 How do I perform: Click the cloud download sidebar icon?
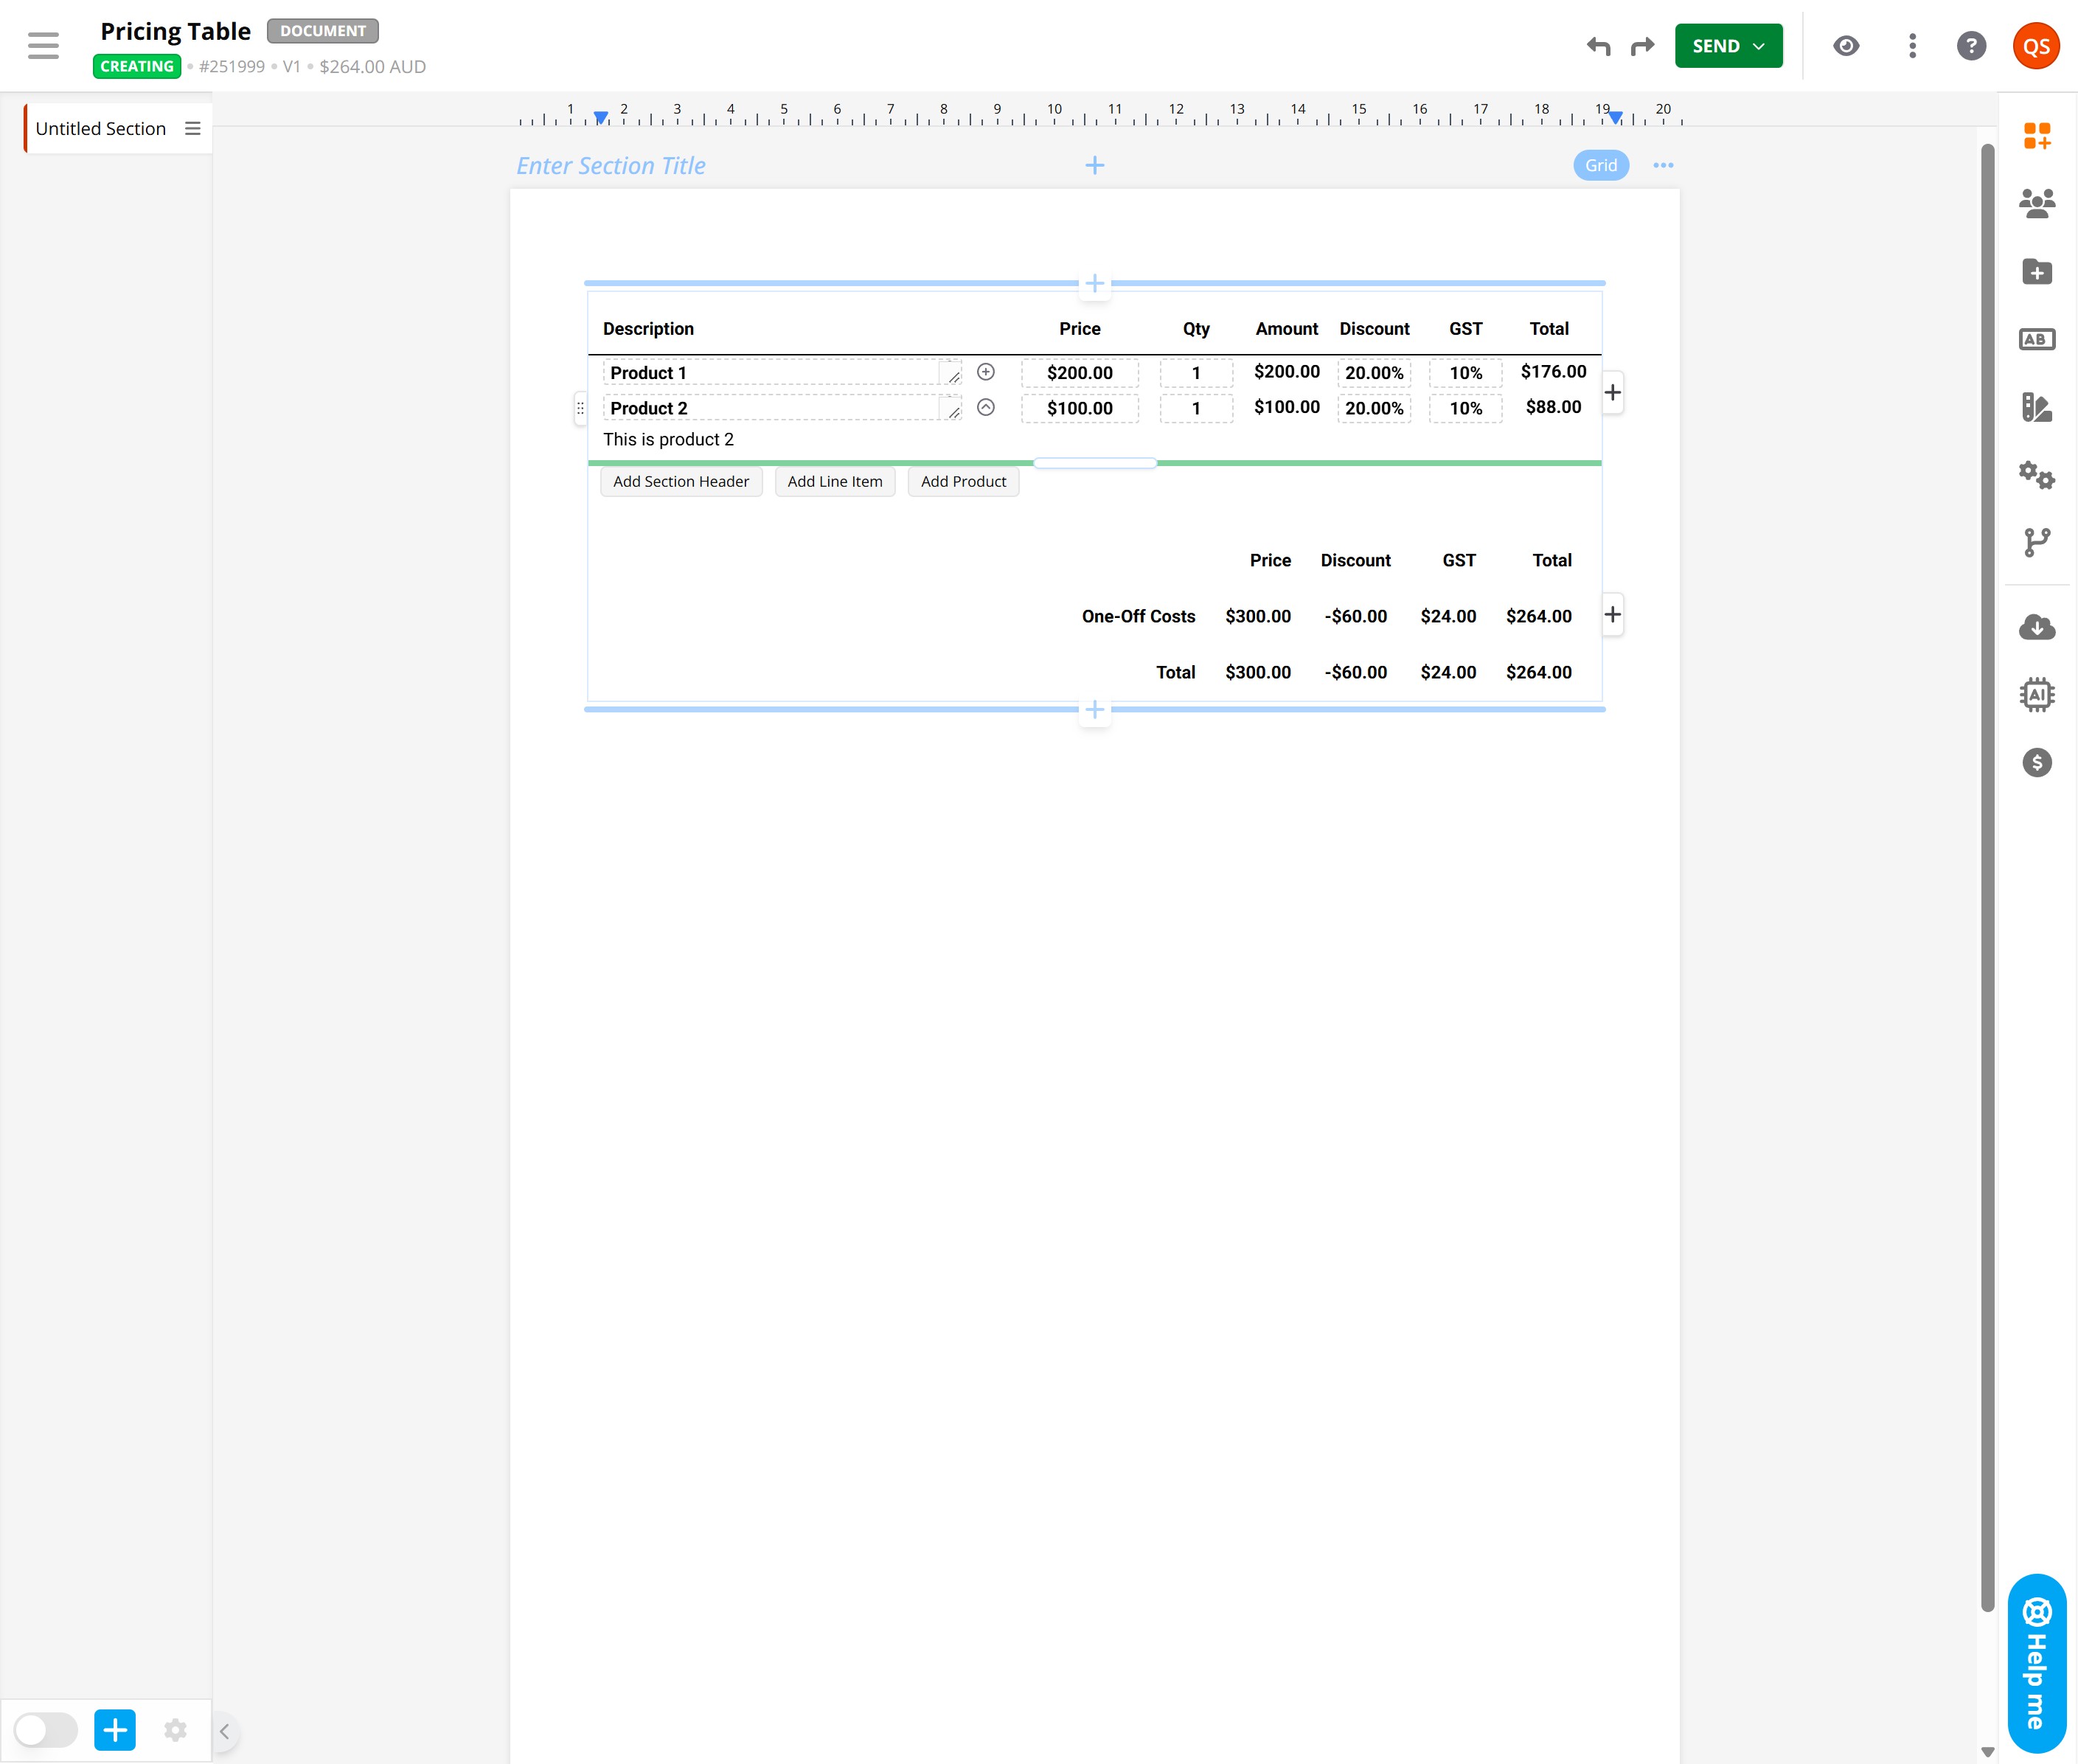pyautogui.click(x=2036, y=627)
